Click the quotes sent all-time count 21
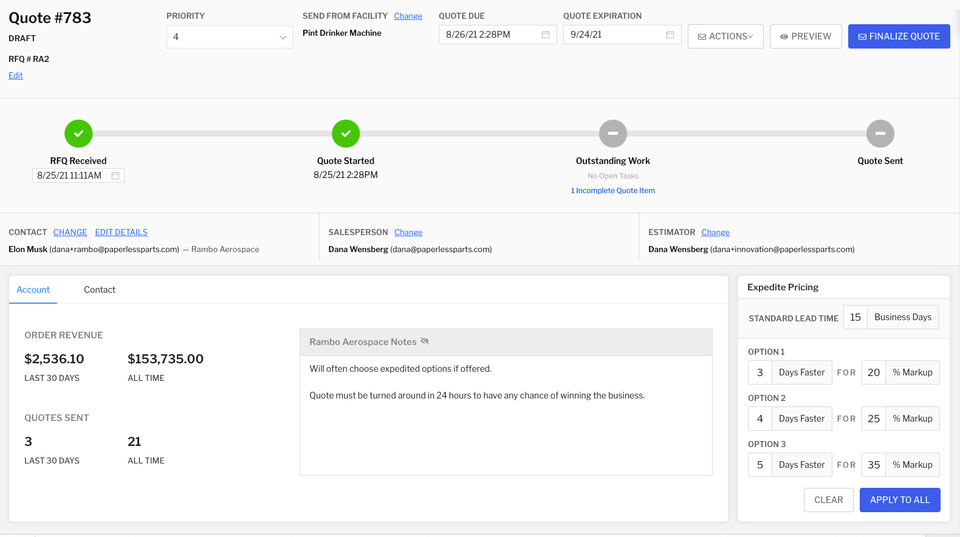Screen dimensions: 960x537 pos(134,441)
